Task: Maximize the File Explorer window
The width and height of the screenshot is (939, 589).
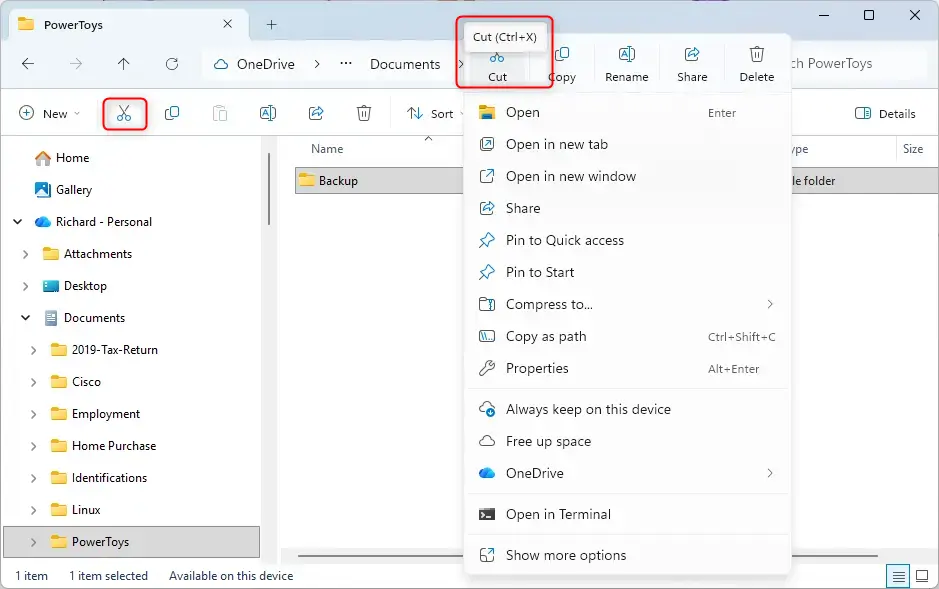Action: [869, 15]
